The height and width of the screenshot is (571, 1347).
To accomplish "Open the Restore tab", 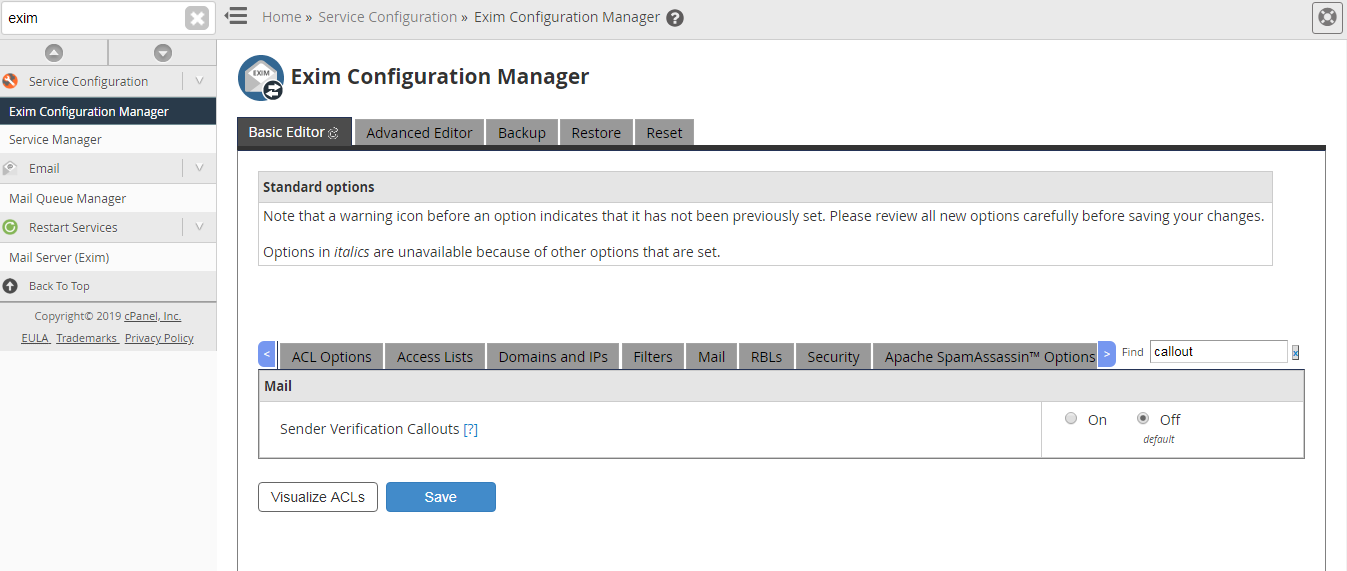I will [596, 133].
